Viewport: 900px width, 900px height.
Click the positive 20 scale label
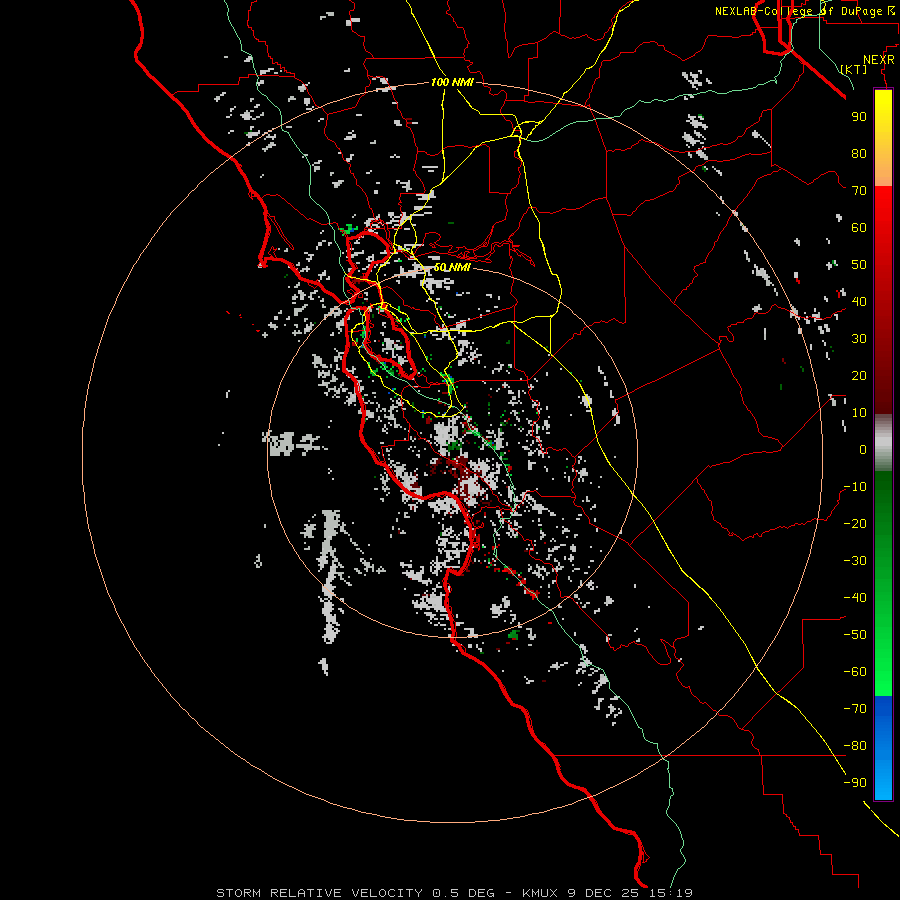[859, 375]
